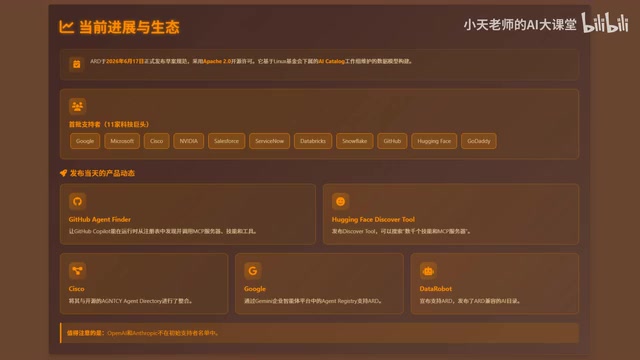Click the 发布当天的产品动态 section heading
Screen dimensions: 640x360
point(102,173)
